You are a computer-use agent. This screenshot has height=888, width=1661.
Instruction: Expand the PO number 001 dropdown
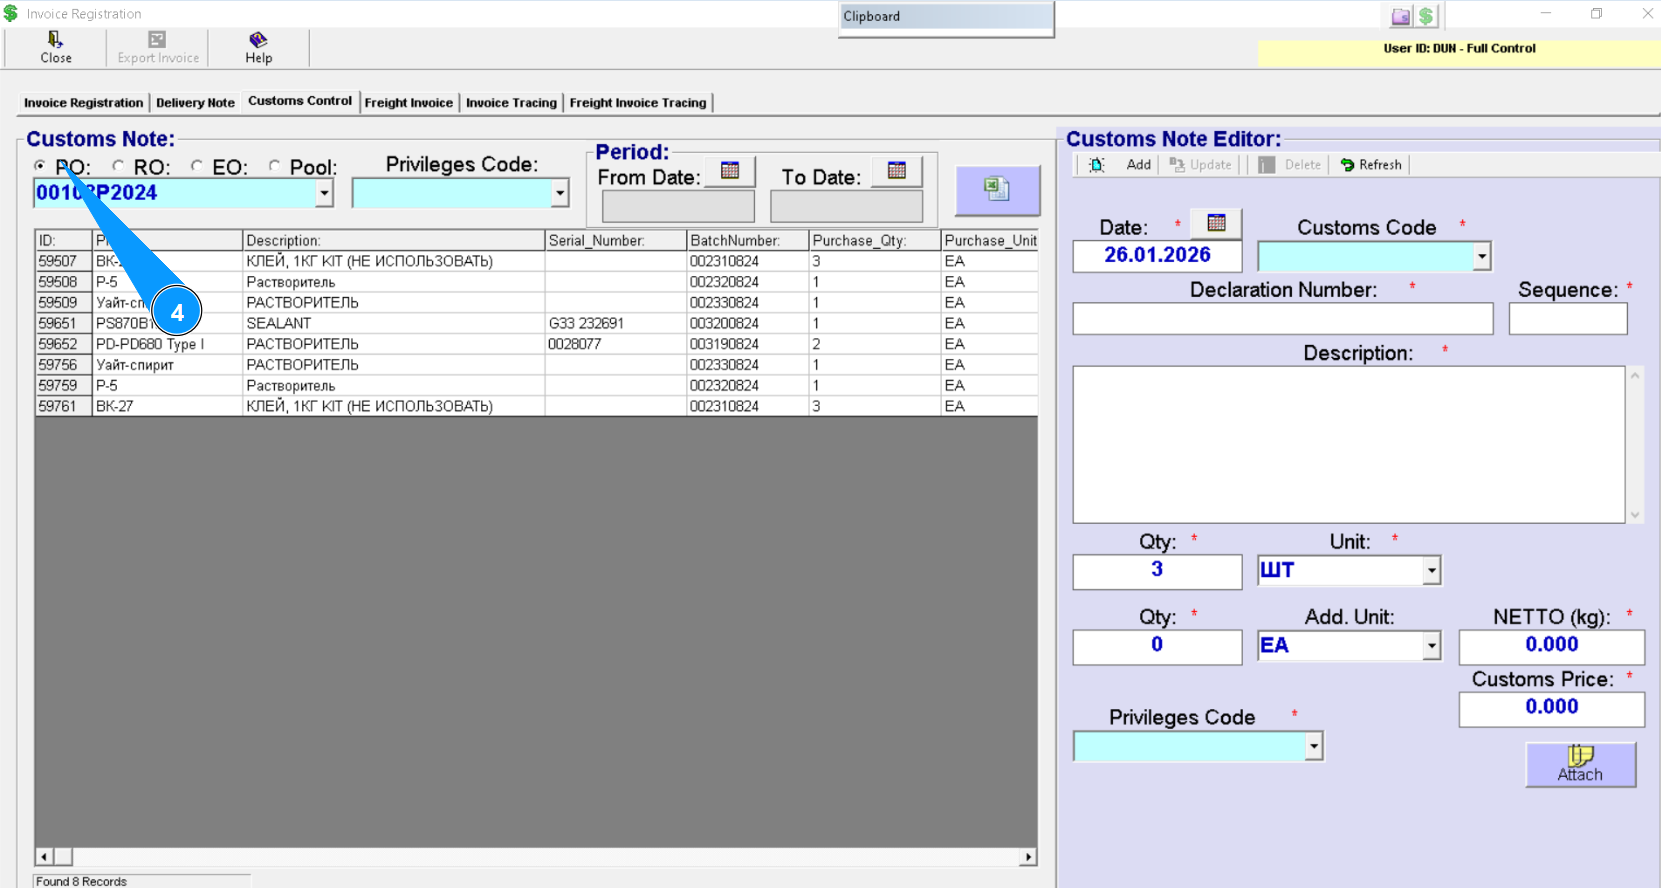click(324, 193)
